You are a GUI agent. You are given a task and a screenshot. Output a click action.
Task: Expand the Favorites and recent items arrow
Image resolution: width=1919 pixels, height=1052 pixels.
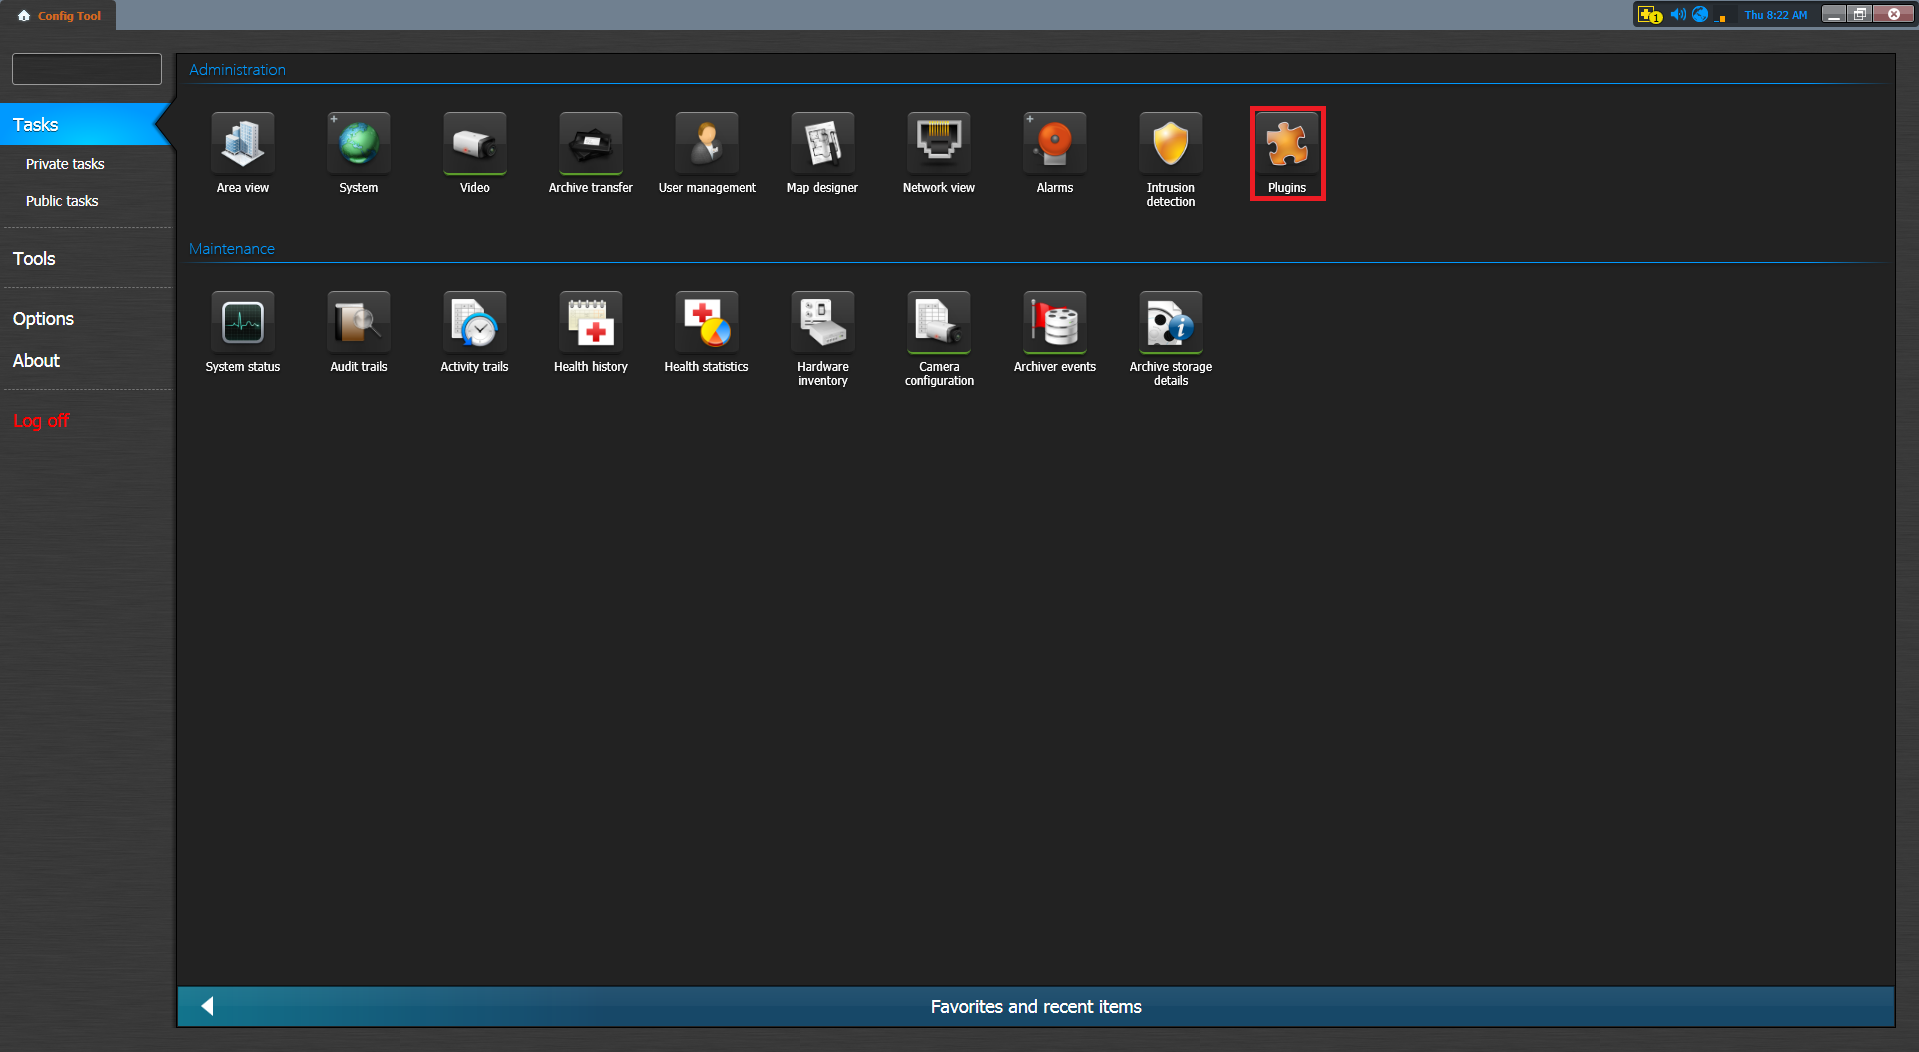(207, 1006)
